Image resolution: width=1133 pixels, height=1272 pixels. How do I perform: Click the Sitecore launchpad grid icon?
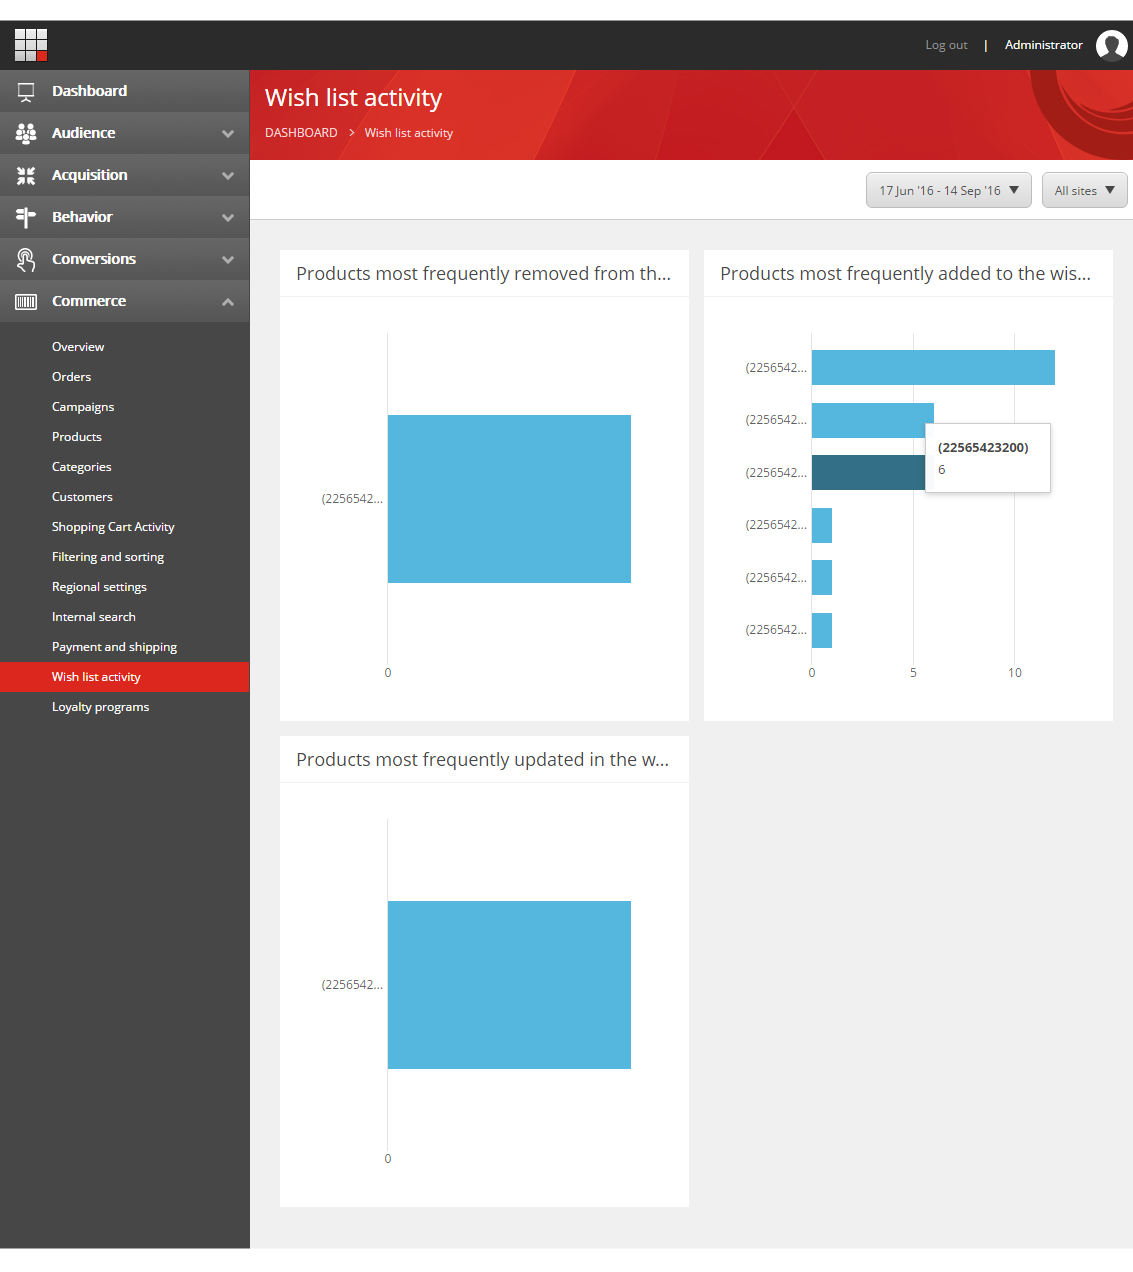(31, 45)
